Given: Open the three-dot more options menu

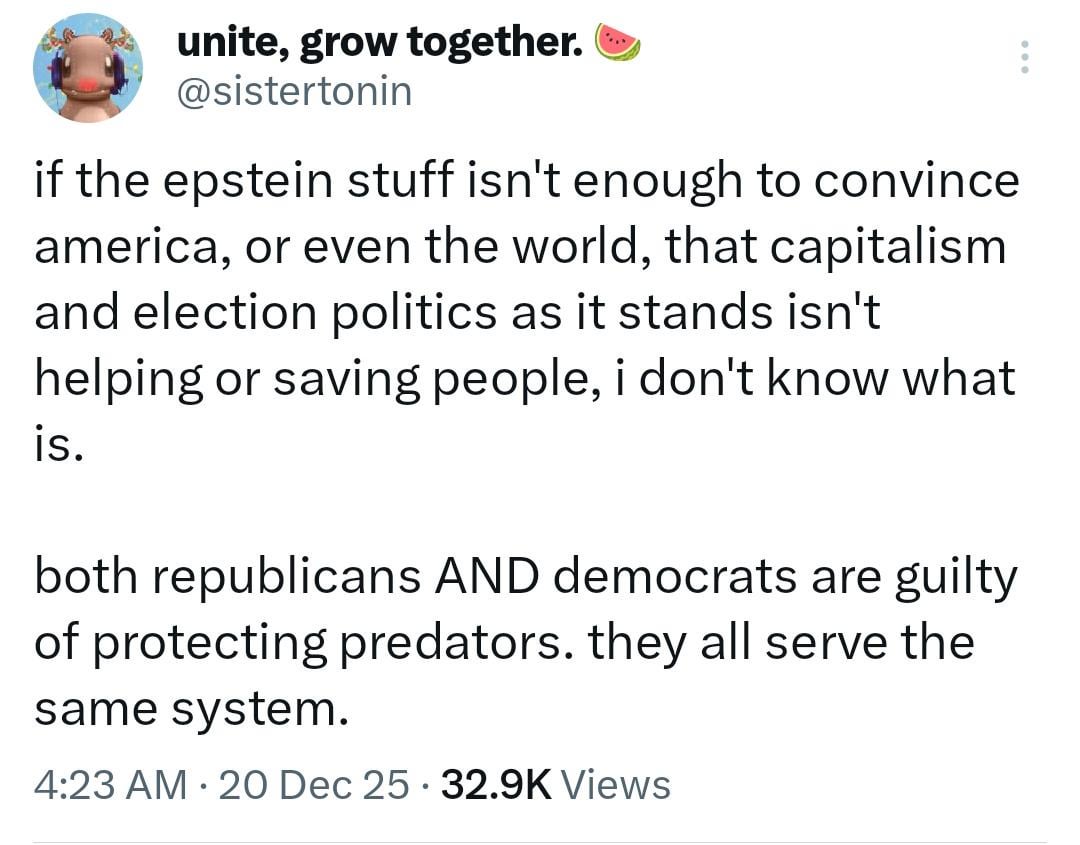Looking at the screenshot, I should [x=1024, y=57].
